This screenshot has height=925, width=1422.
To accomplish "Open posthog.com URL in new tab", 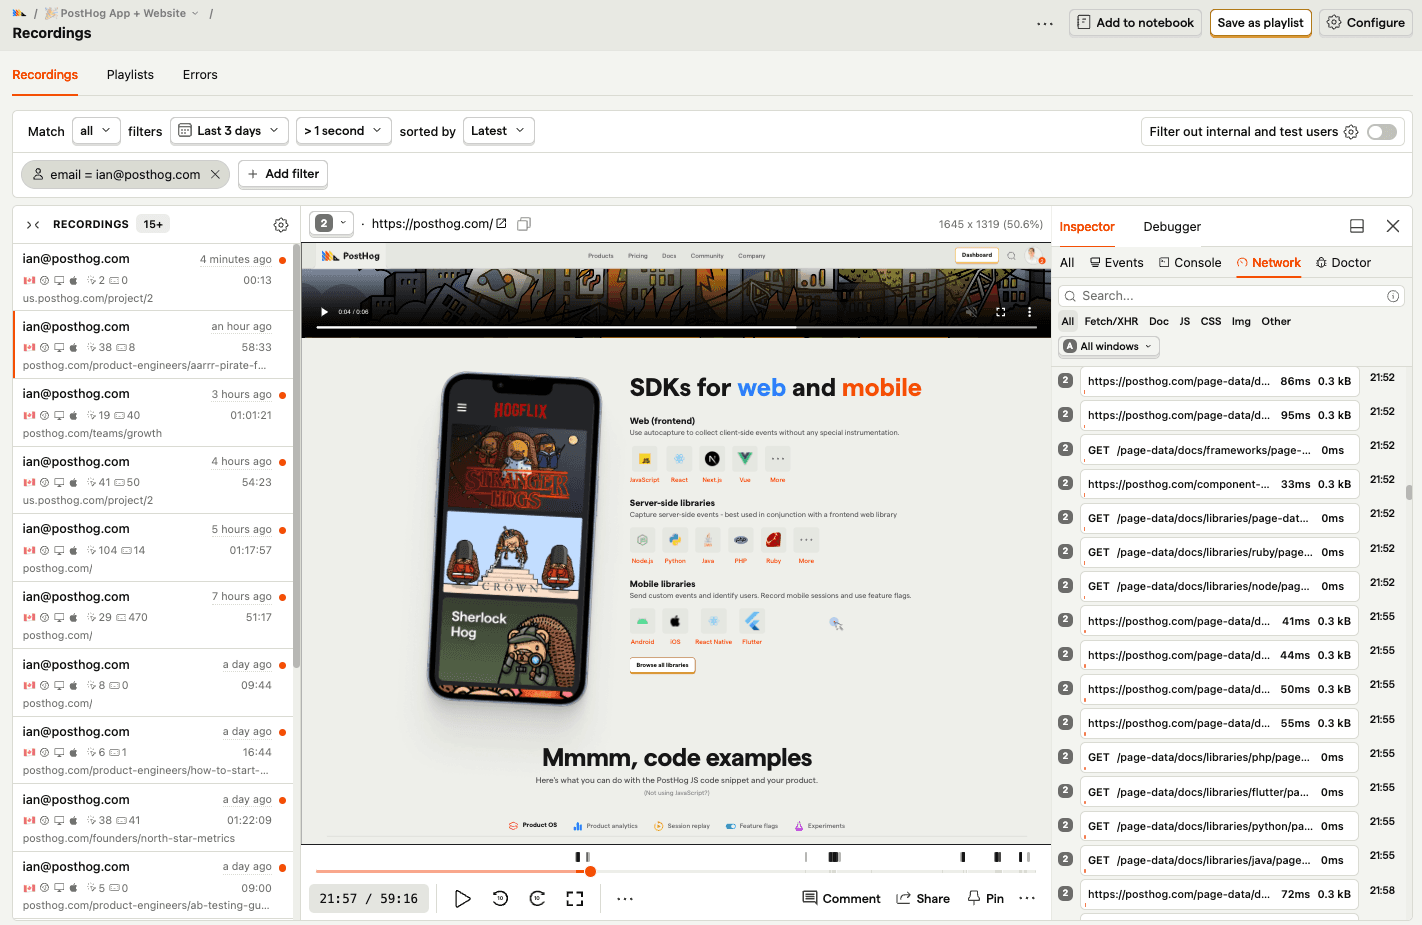I will point(501,224).
